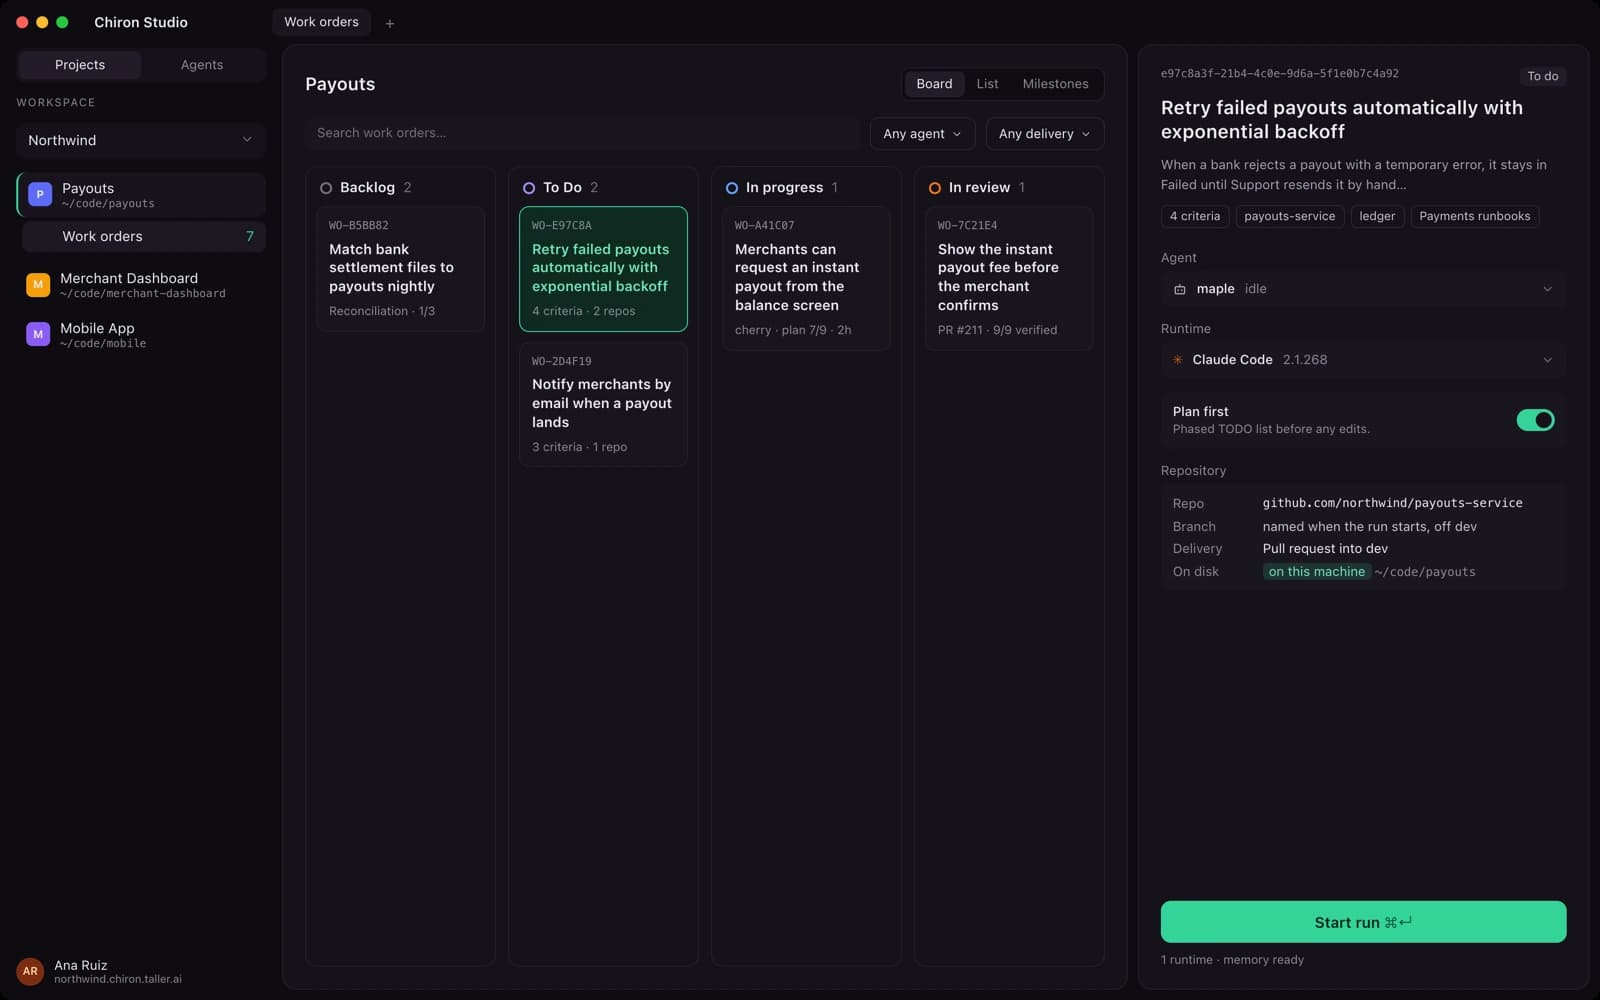
Task: Switch to the Projects tab
Action: (x=80, y=65)
